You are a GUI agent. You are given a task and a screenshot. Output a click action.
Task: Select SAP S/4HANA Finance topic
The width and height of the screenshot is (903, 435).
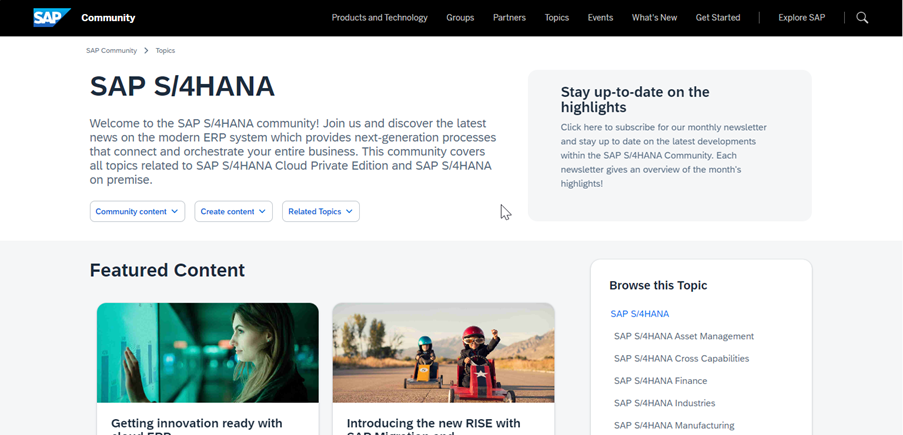[x=660, y=381]
